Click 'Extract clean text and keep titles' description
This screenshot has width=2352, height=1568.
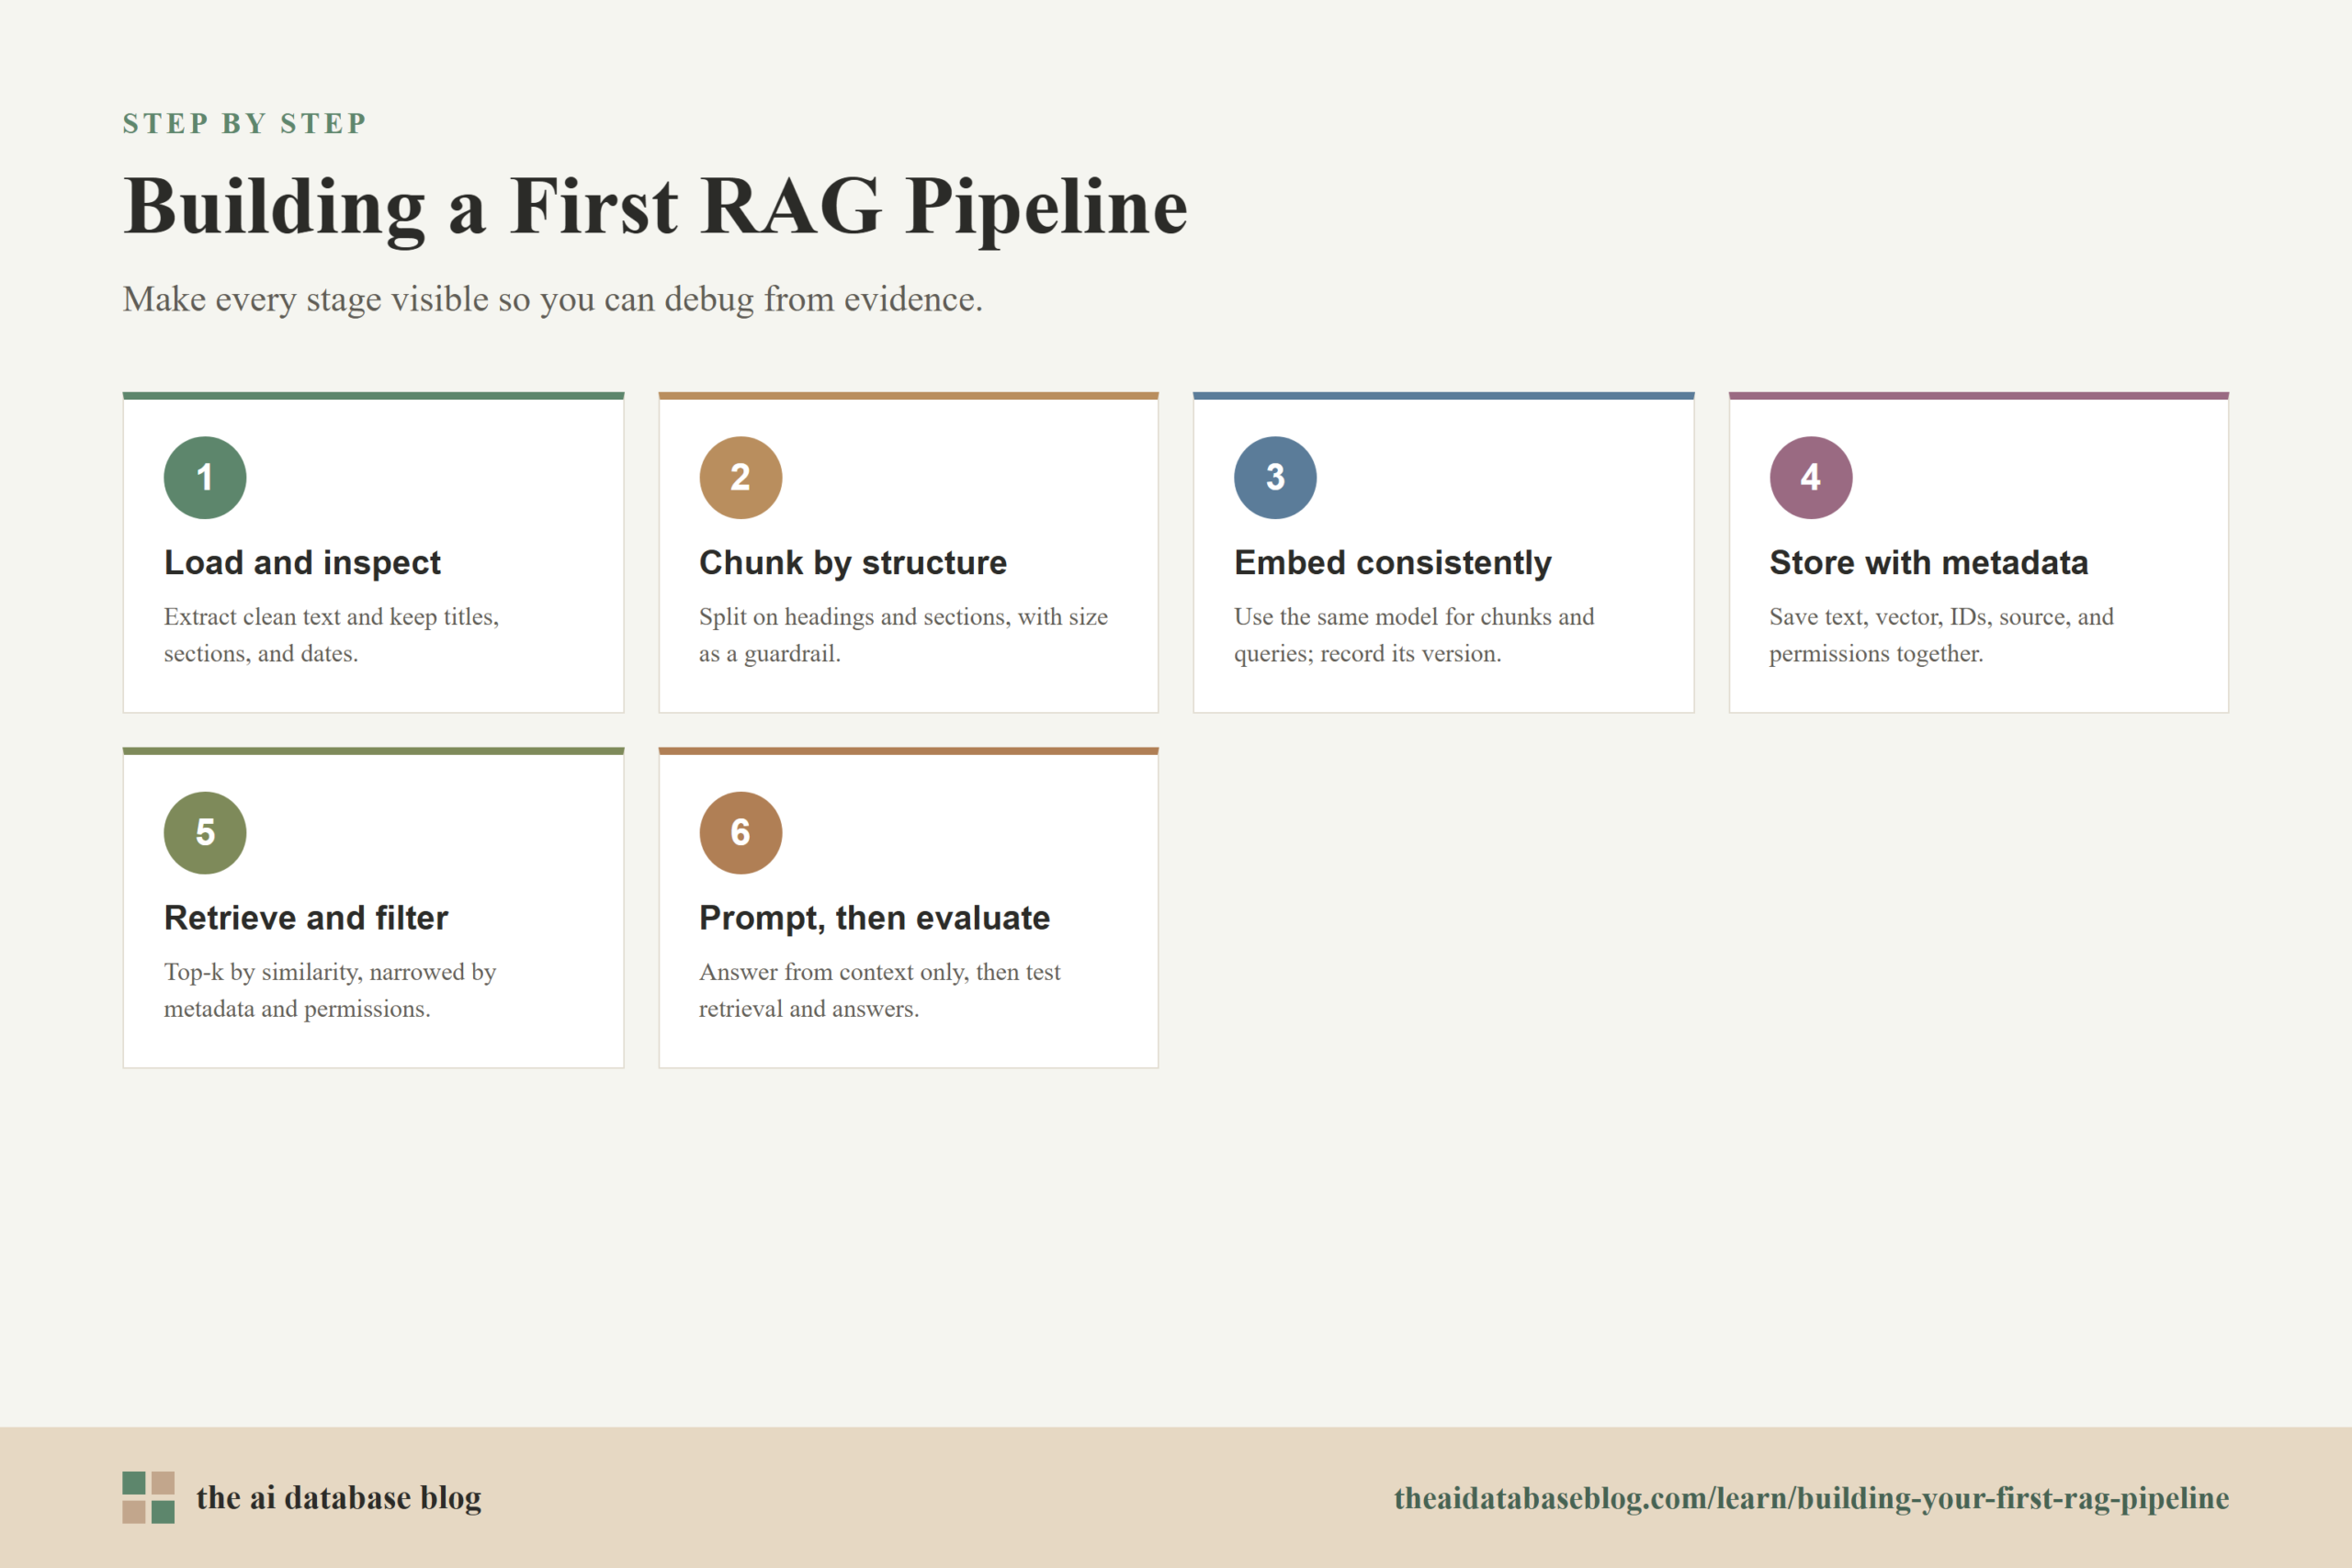pyautogui.click(x=331, y=635)
